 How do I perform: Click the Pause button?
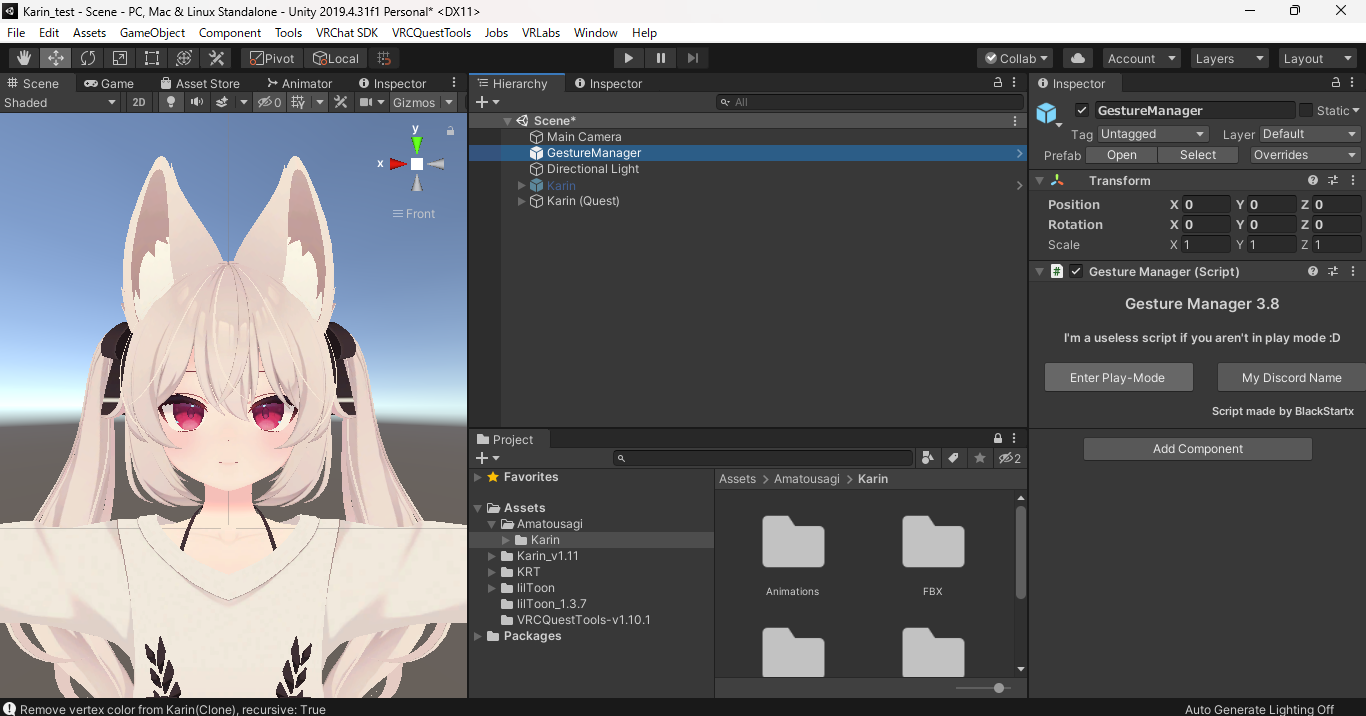click(x=661, y=58)
